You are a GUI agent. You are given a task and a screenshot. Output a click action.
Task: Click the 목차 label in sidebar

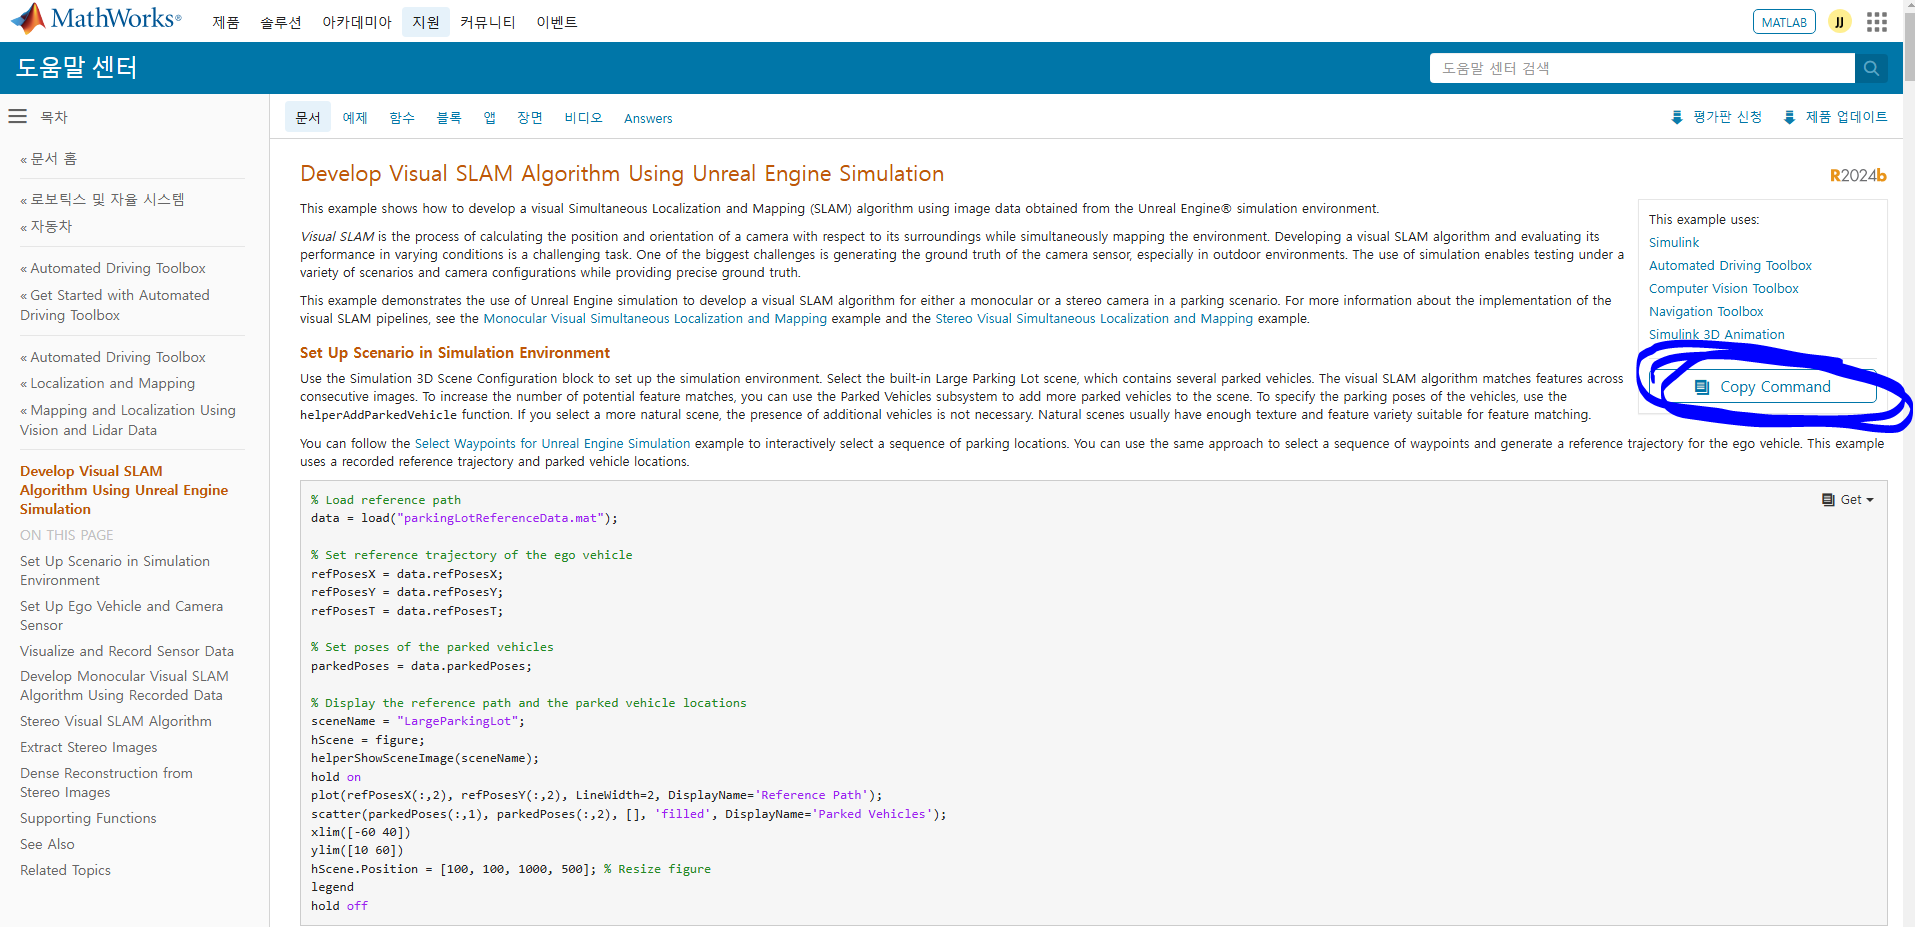pyautogui.click(x=54, y=118)
